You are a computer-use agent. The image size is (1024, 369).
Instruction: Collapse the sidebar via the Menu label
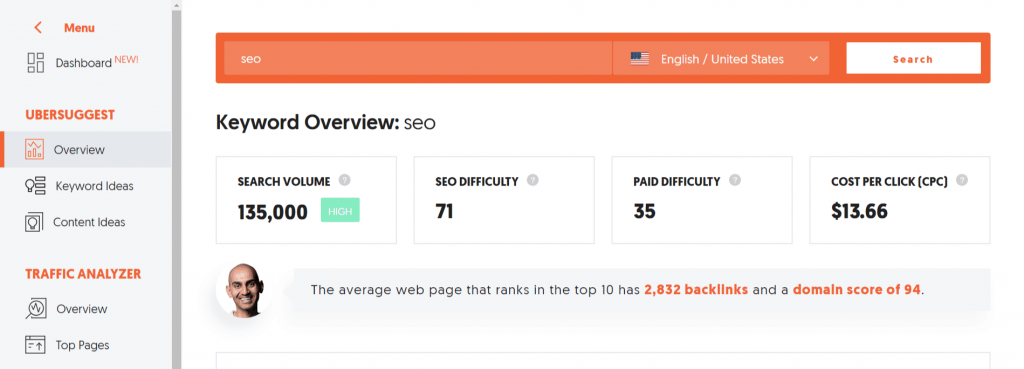coord(79,28)
